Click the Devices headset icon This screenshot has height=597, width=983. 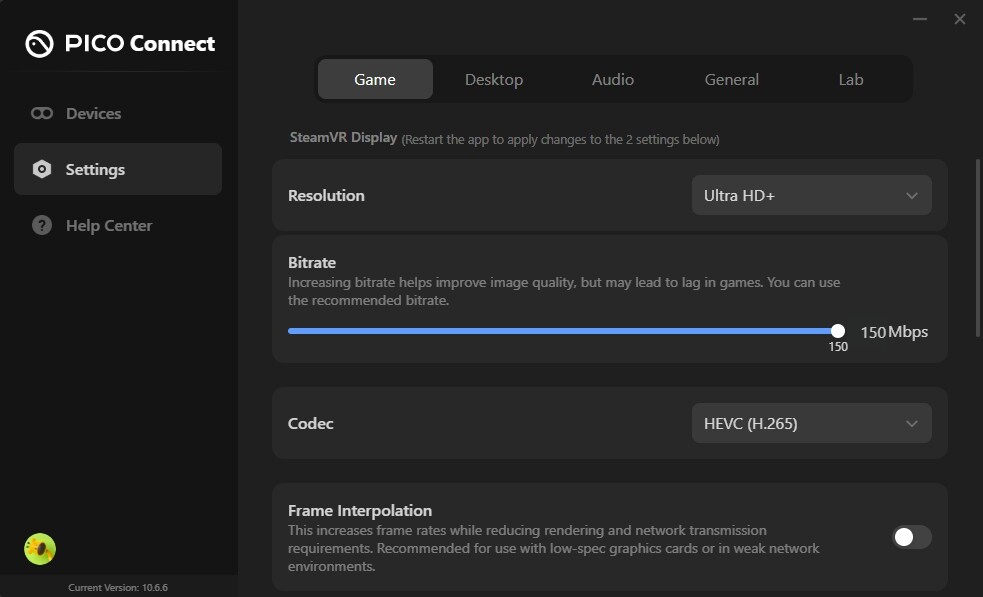point(42,114)
